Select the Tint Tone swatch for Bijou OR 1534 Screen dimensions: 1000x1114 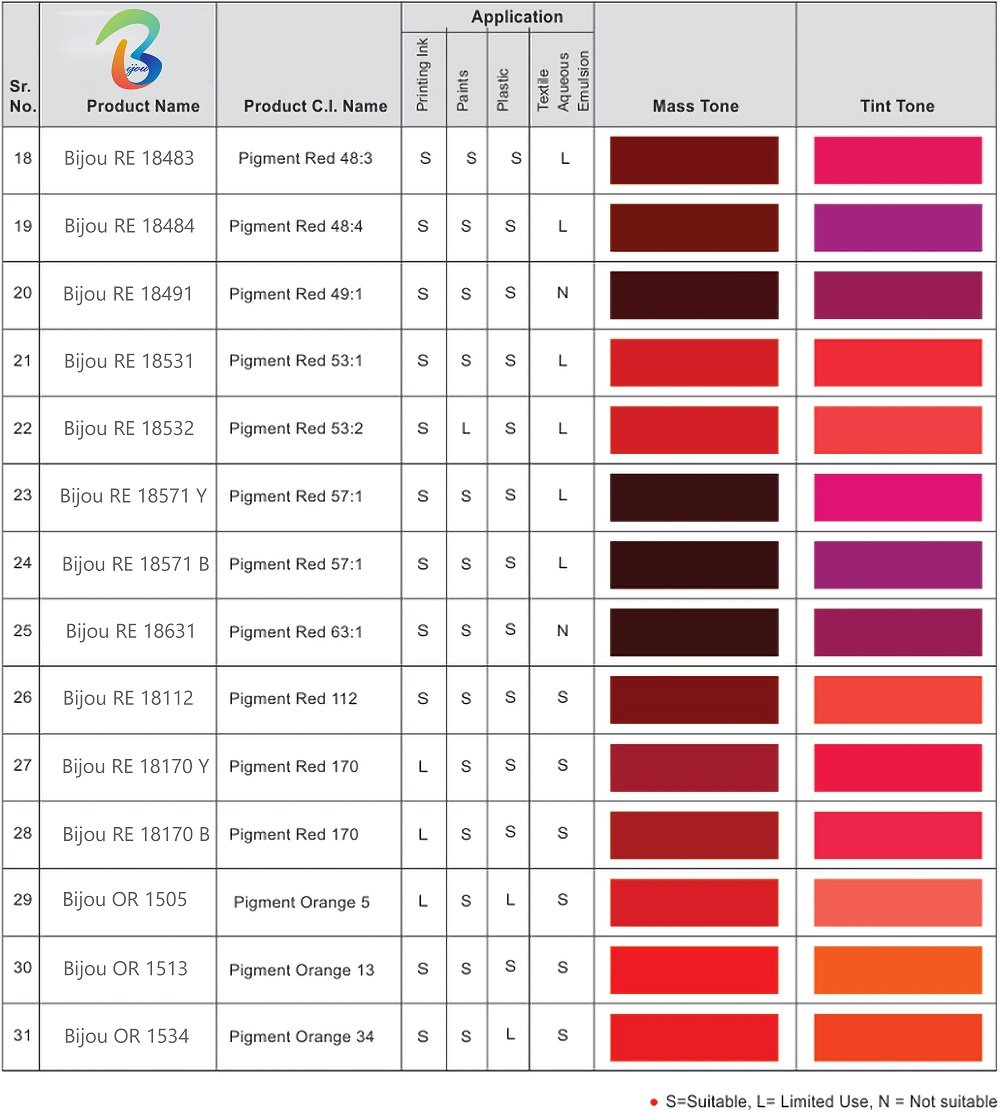(898, 1037)
